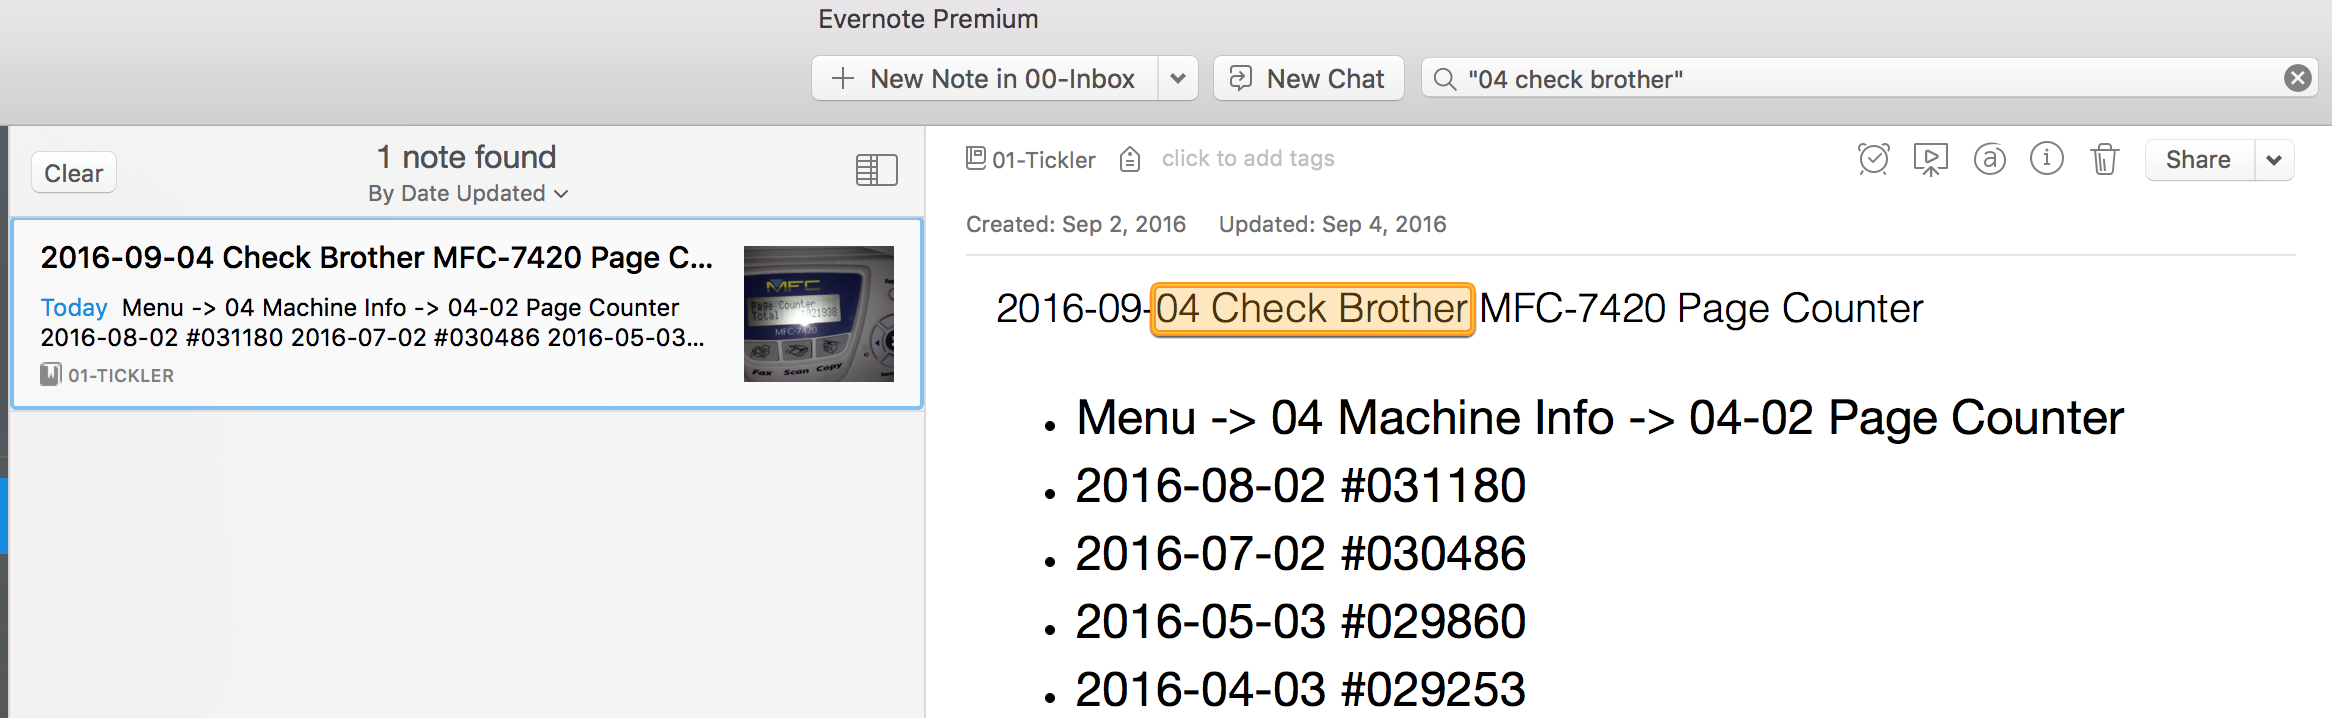Click the plus icon on New Note button
Viewport: 2332px width, 718px height.
coord(843,78)
